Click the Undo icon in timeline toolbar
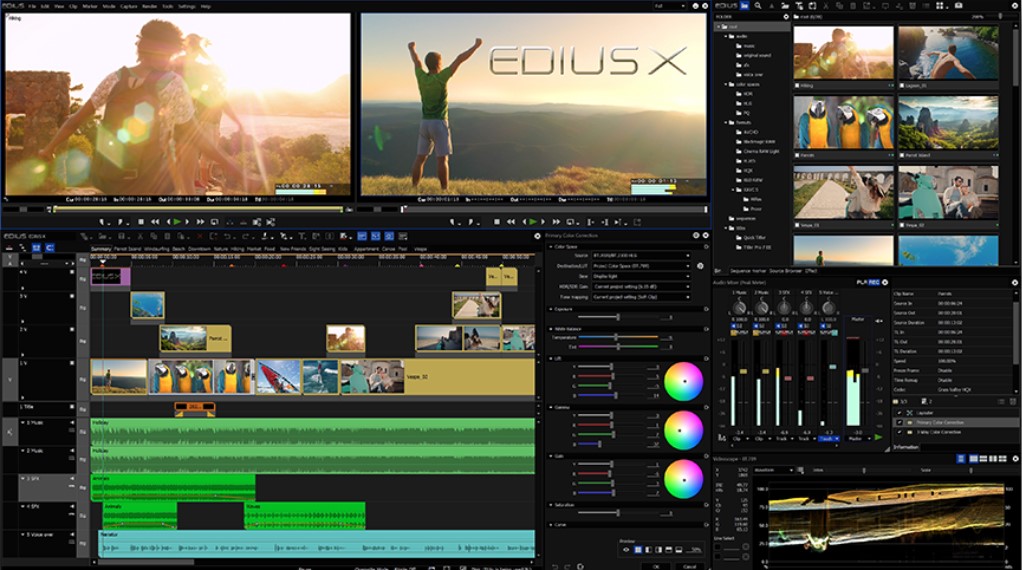This screenshot has width=1022, height=570. [227, 236]
